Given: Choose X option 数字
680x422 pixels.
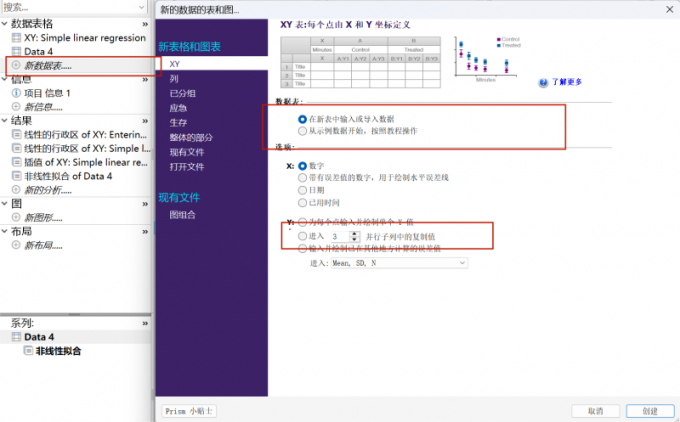Looking at the screenshot, I should 302,166.
